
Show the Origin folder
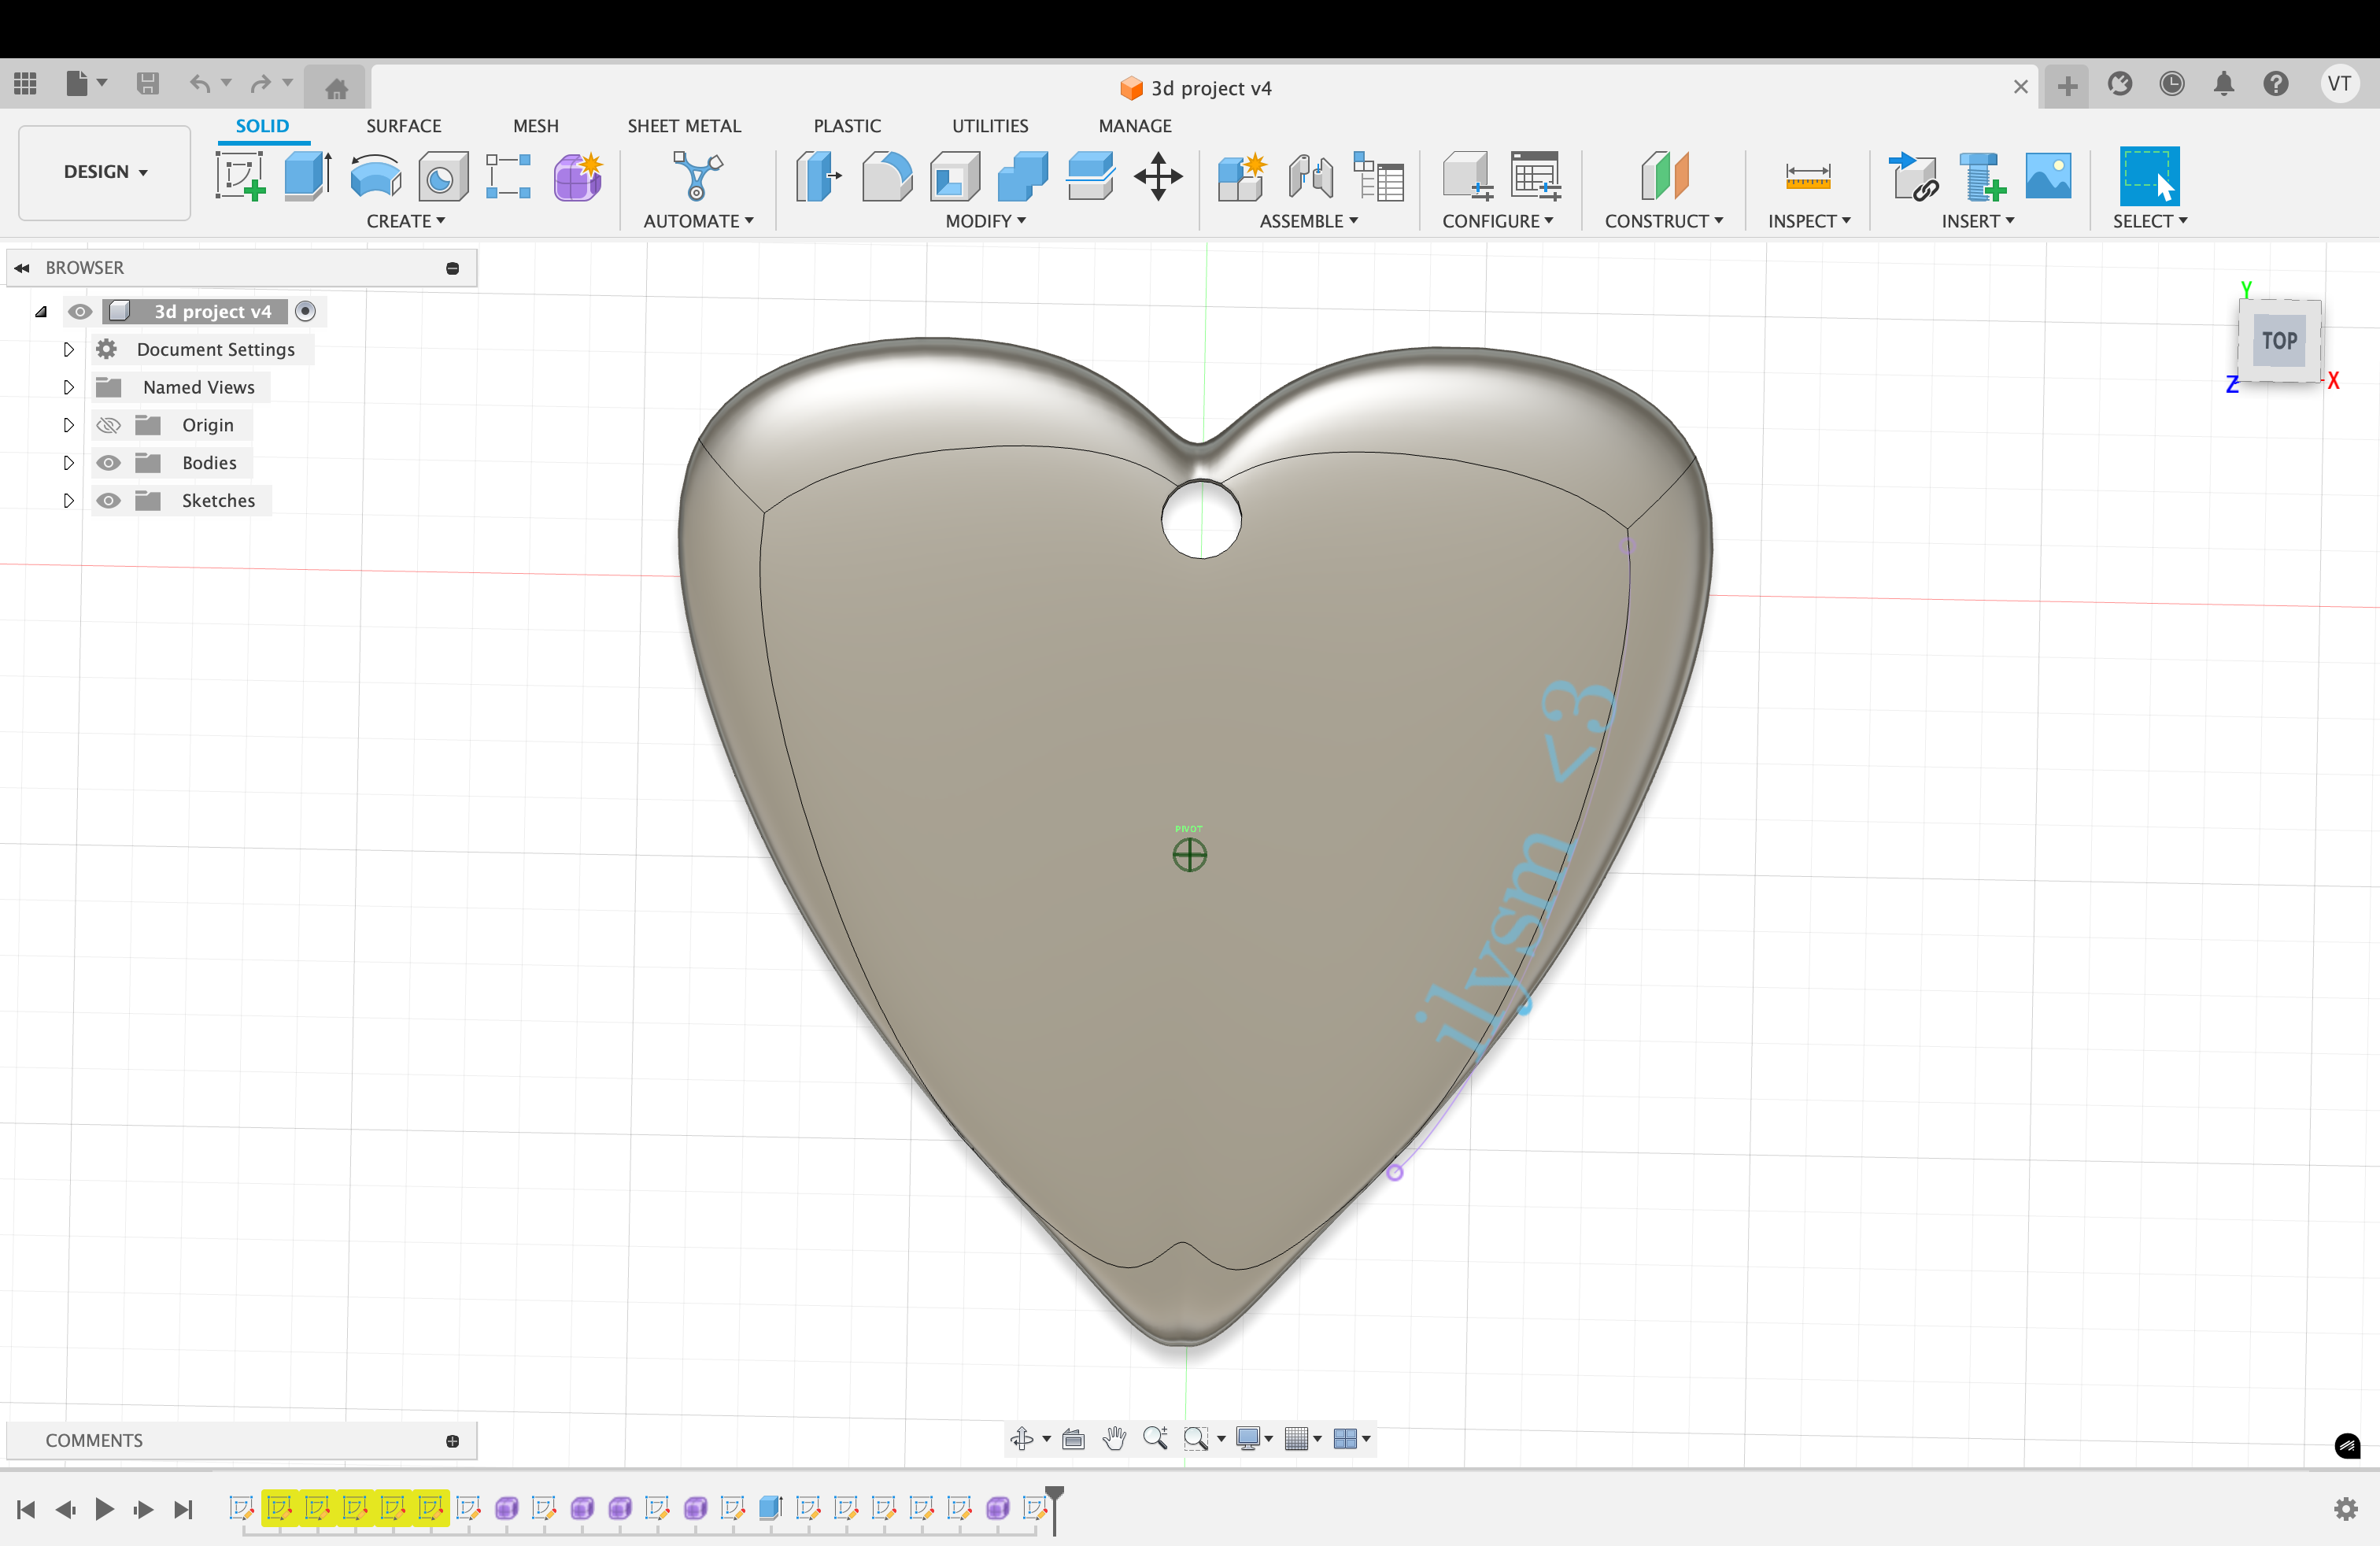pos(108,424)
